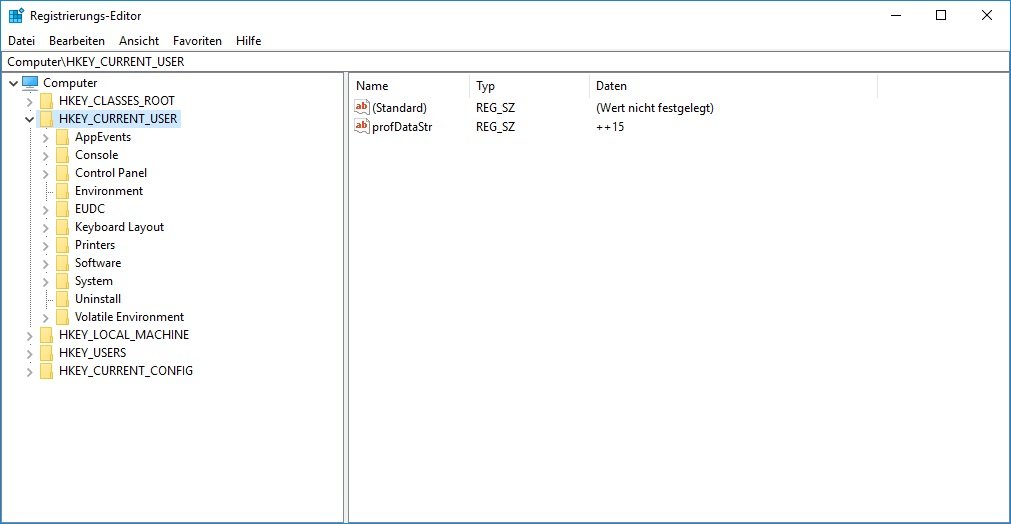Select the AppEvents key label
Image resolution: width=1011 pixels, height=524 pixels.
tap(103, 137)
